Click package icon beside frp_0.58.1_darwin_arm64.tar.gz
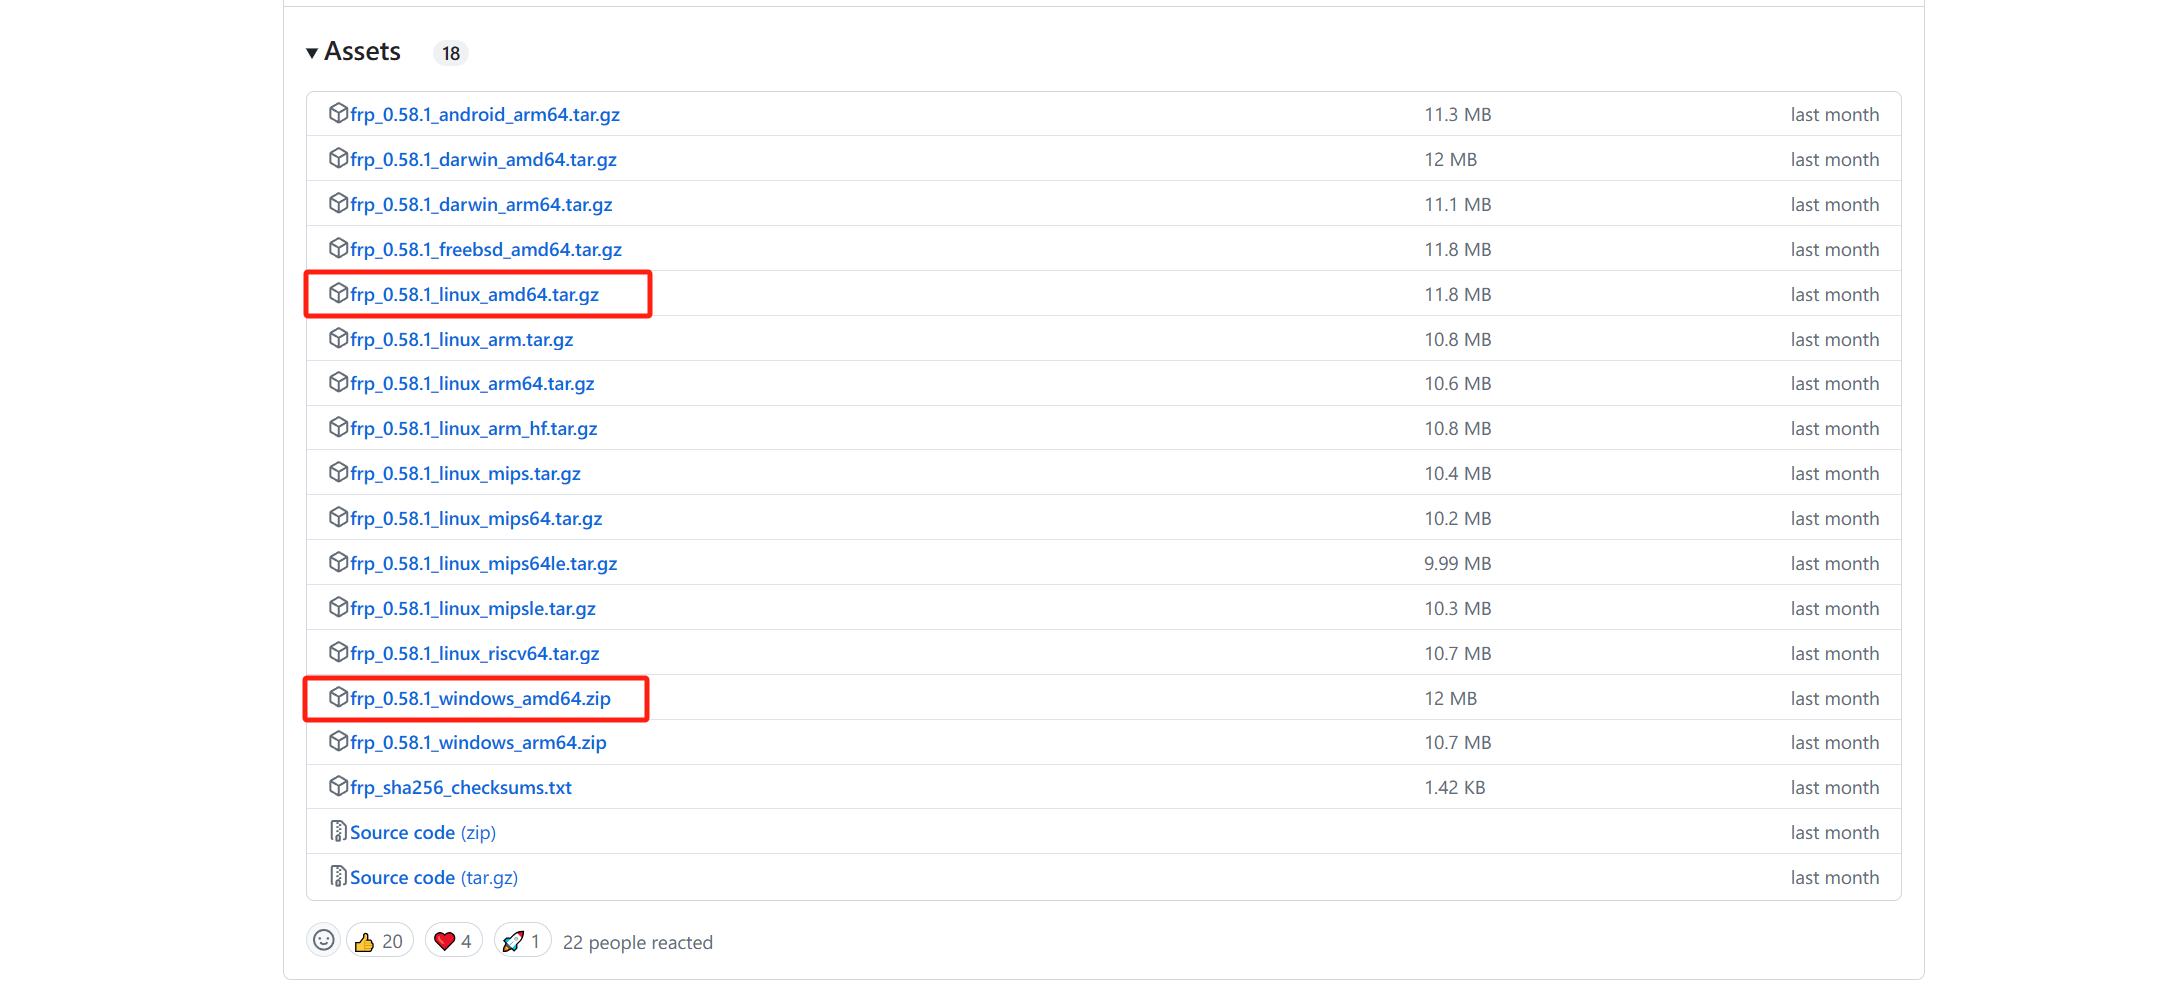The width and height of the screenshot is (2158, 1006). point(338,204)
